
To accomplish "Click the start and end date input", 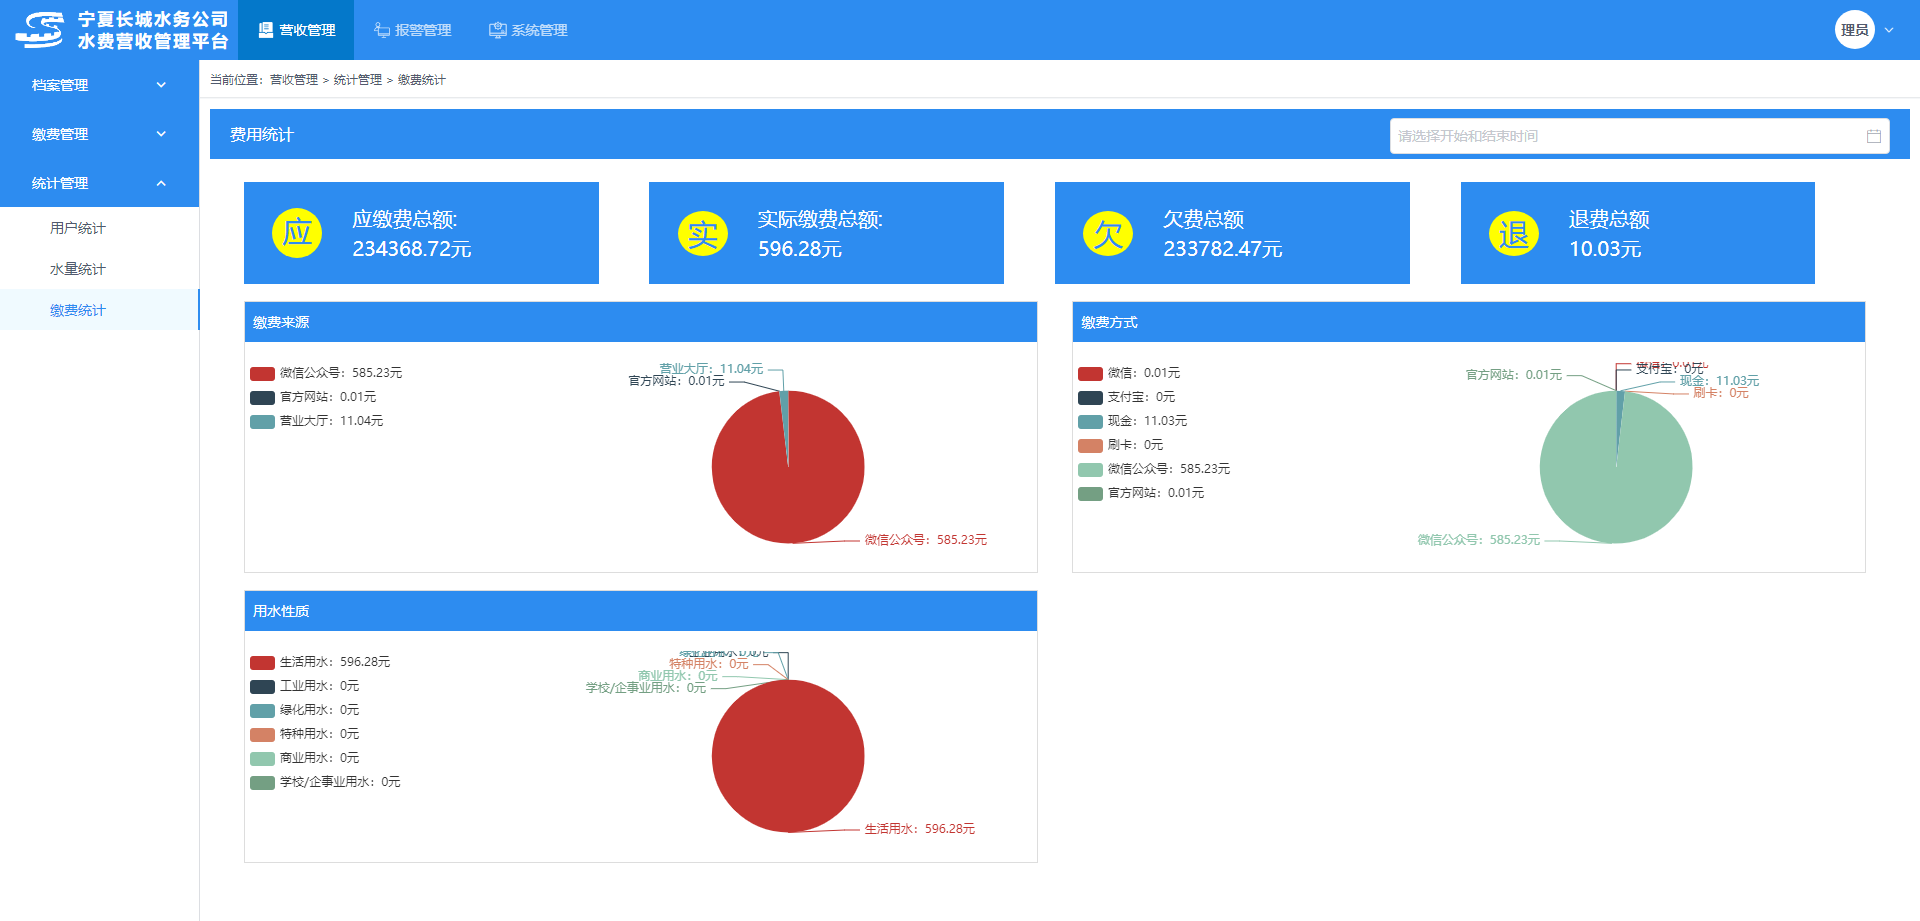I will [1625, 136].
